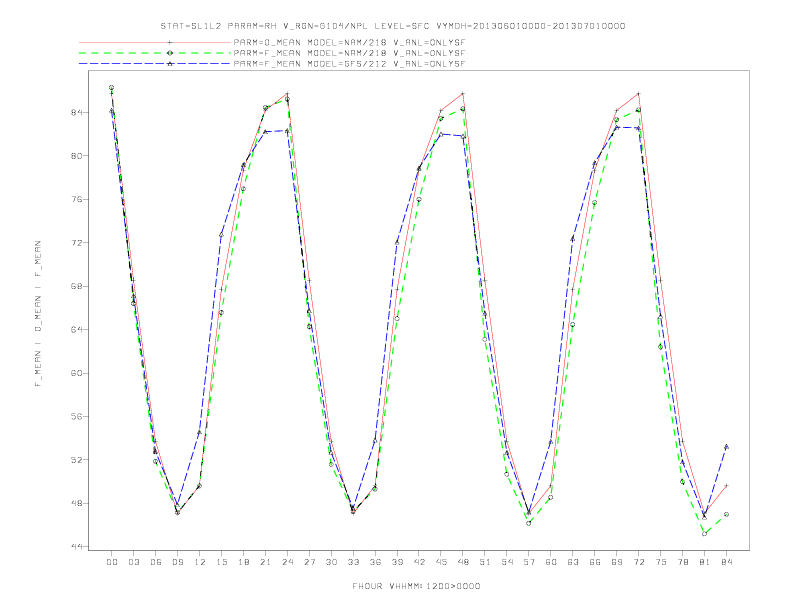Click y-axis tick label 60
Screen dimensions: 792x612
[x=76, y=373]
